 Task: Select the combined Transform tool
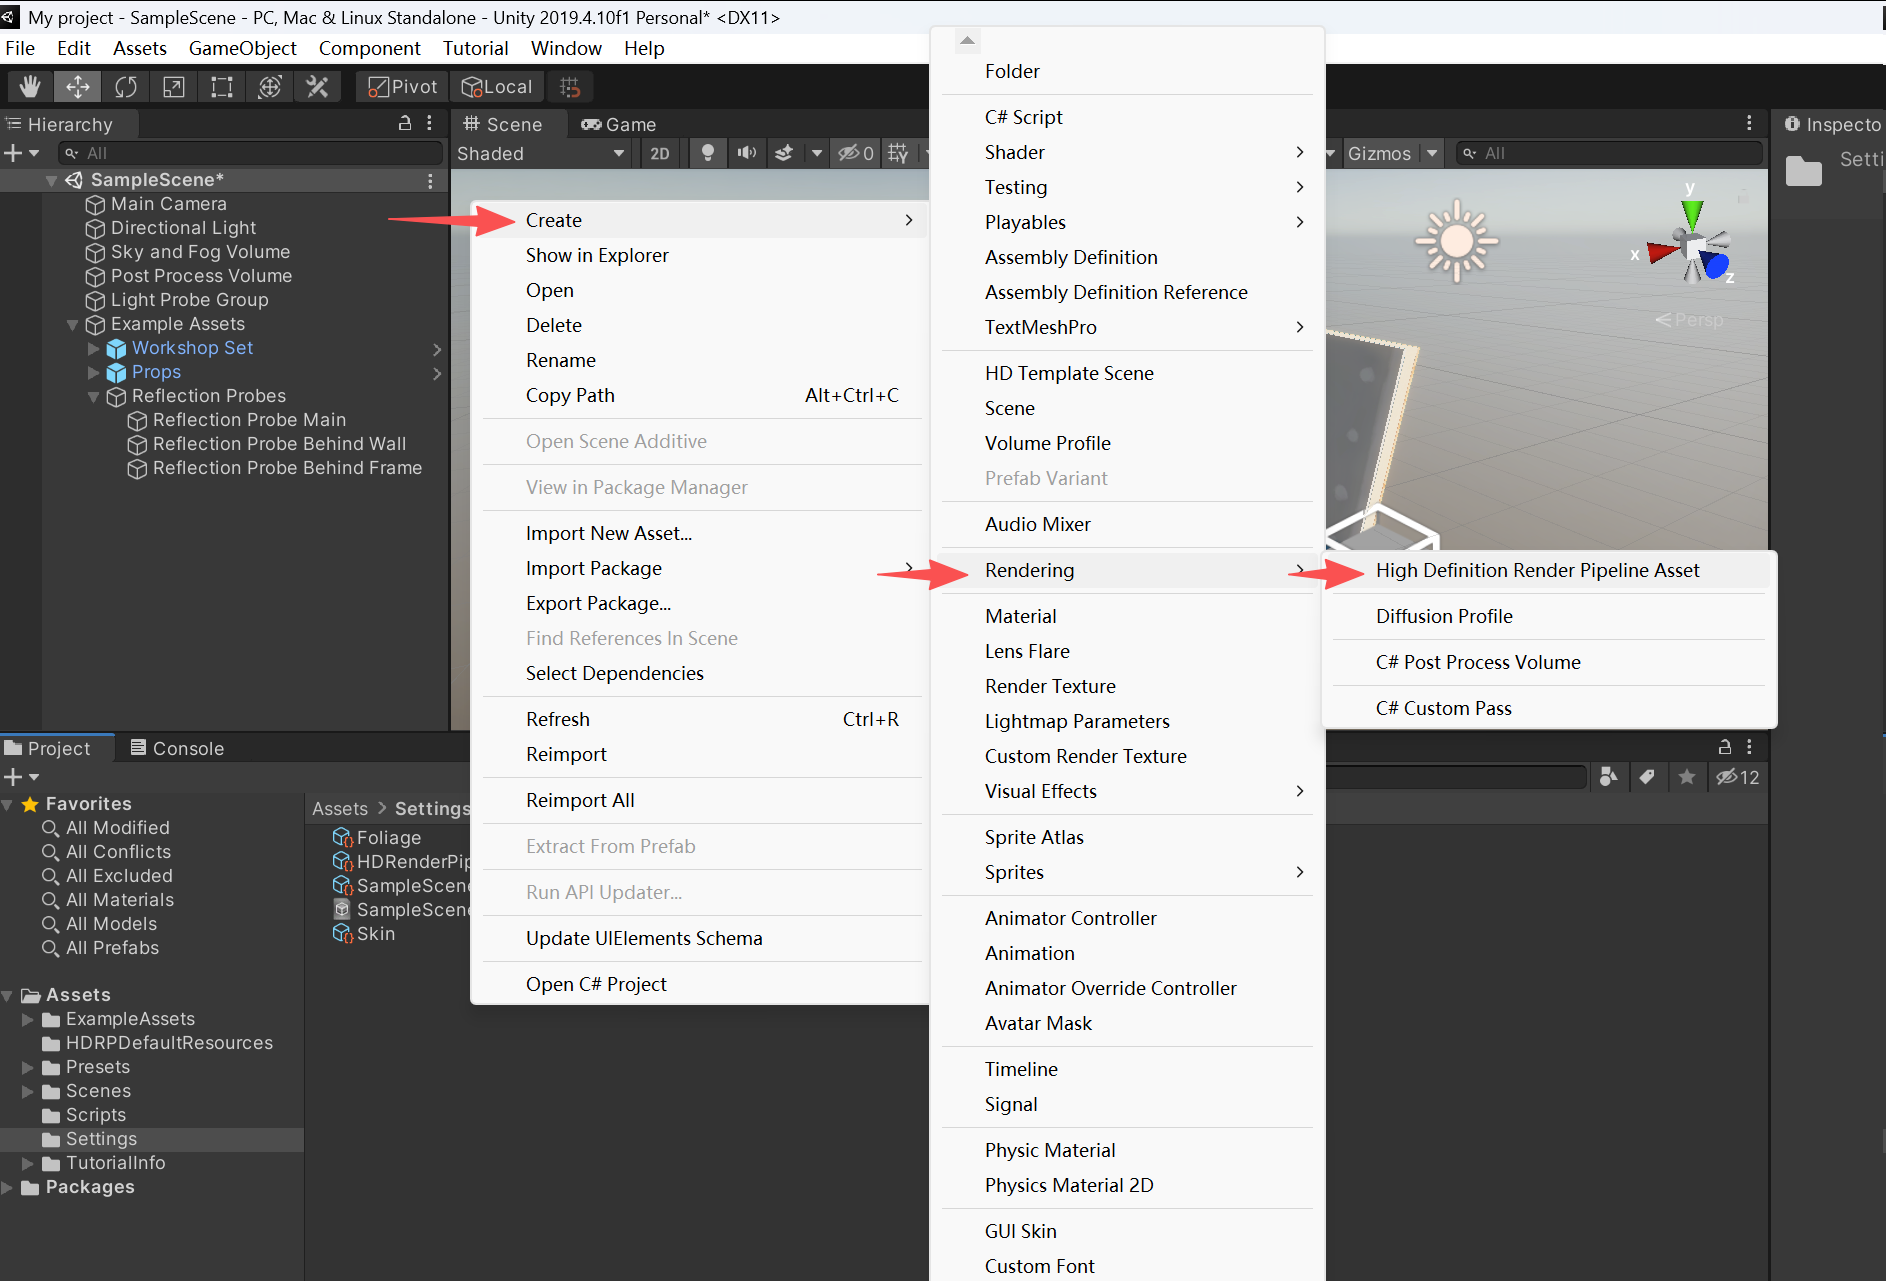pos(270,87)
